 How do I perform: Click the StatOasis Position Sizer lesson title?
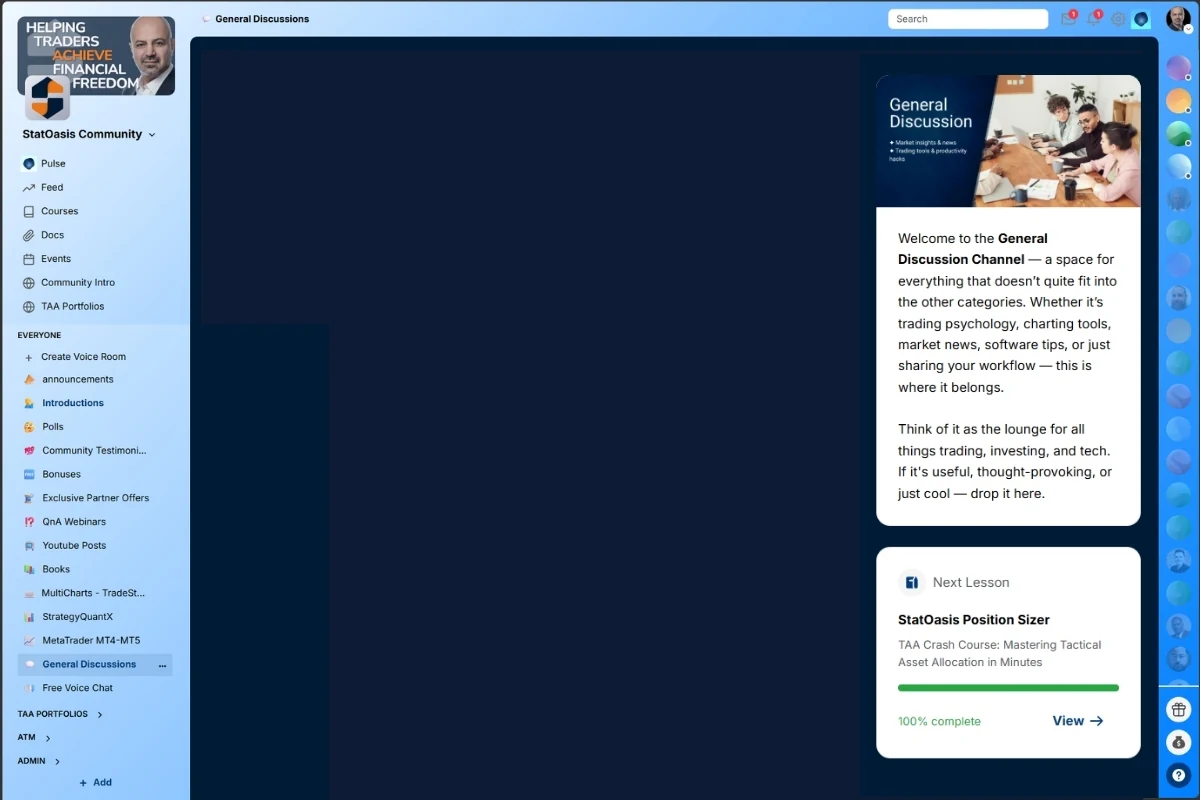click(974, 620)
